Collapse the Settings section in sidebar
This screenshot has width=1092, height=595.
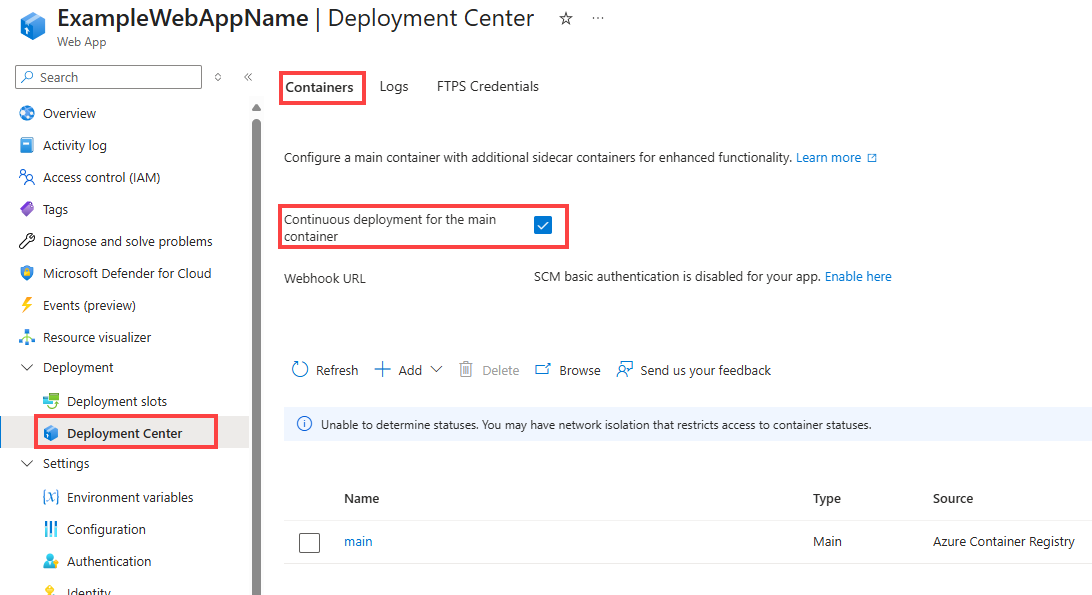(27, 464)
